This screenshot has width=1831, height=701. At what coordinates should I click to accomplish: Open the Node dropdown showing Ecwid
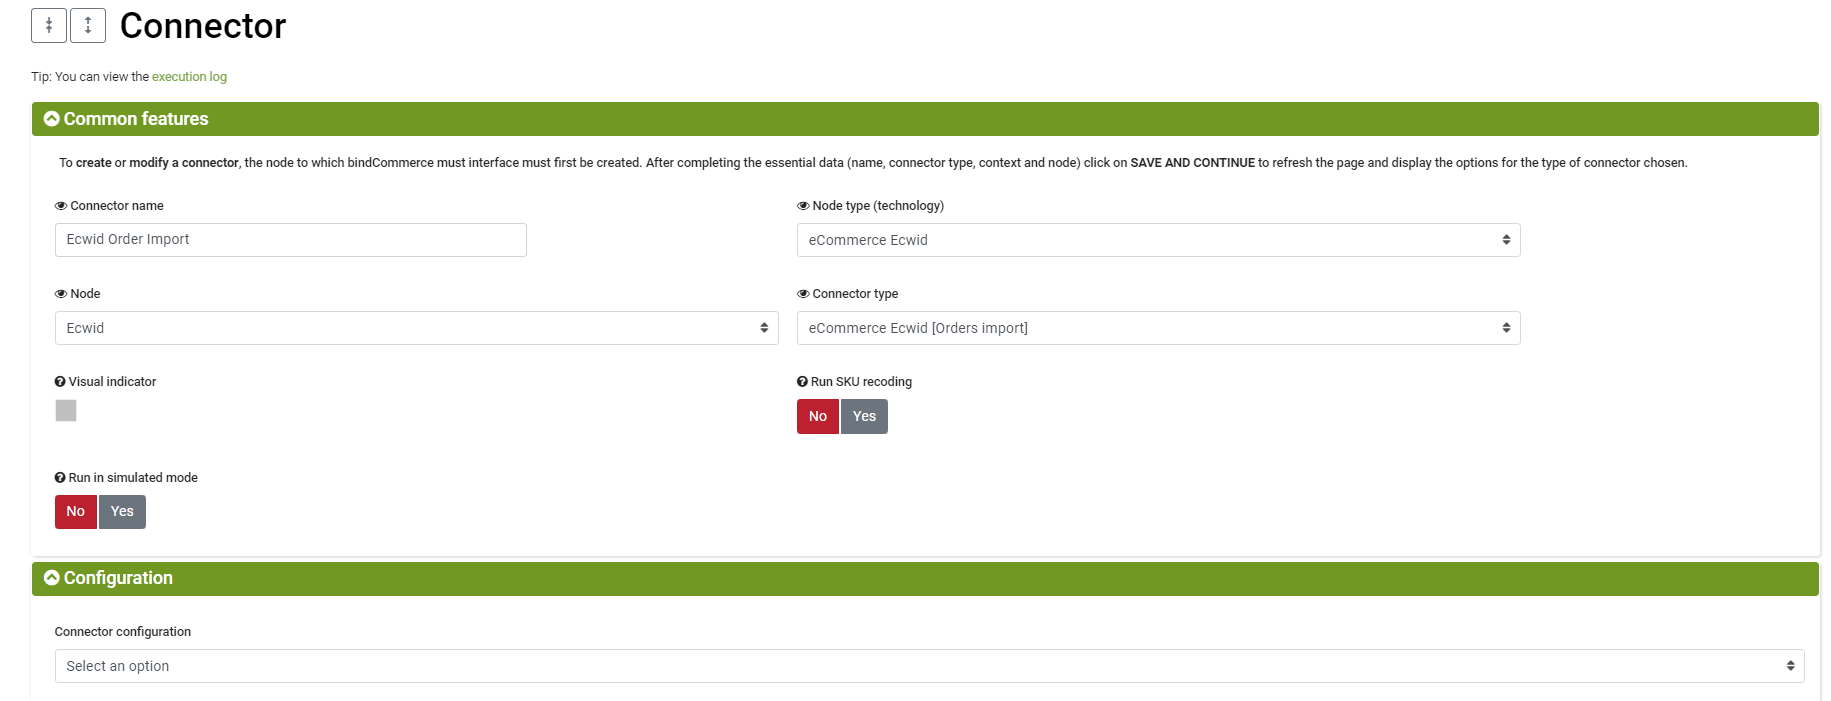click(416, 328)
